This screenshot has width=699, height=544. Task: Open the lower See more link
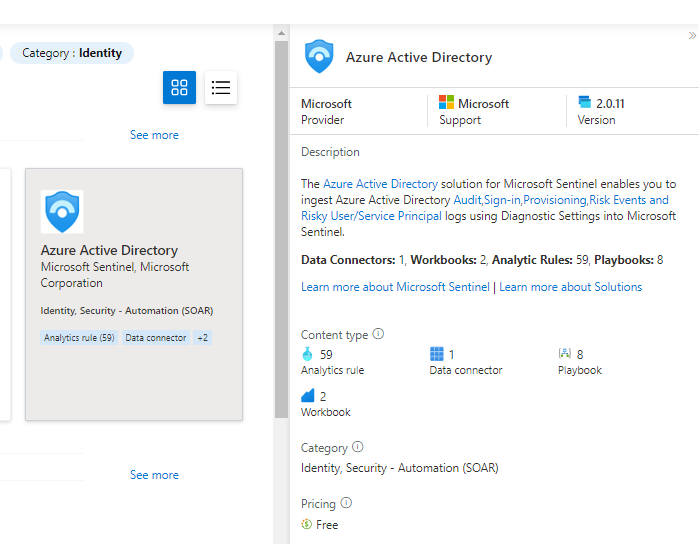click(x=154, y=475)
